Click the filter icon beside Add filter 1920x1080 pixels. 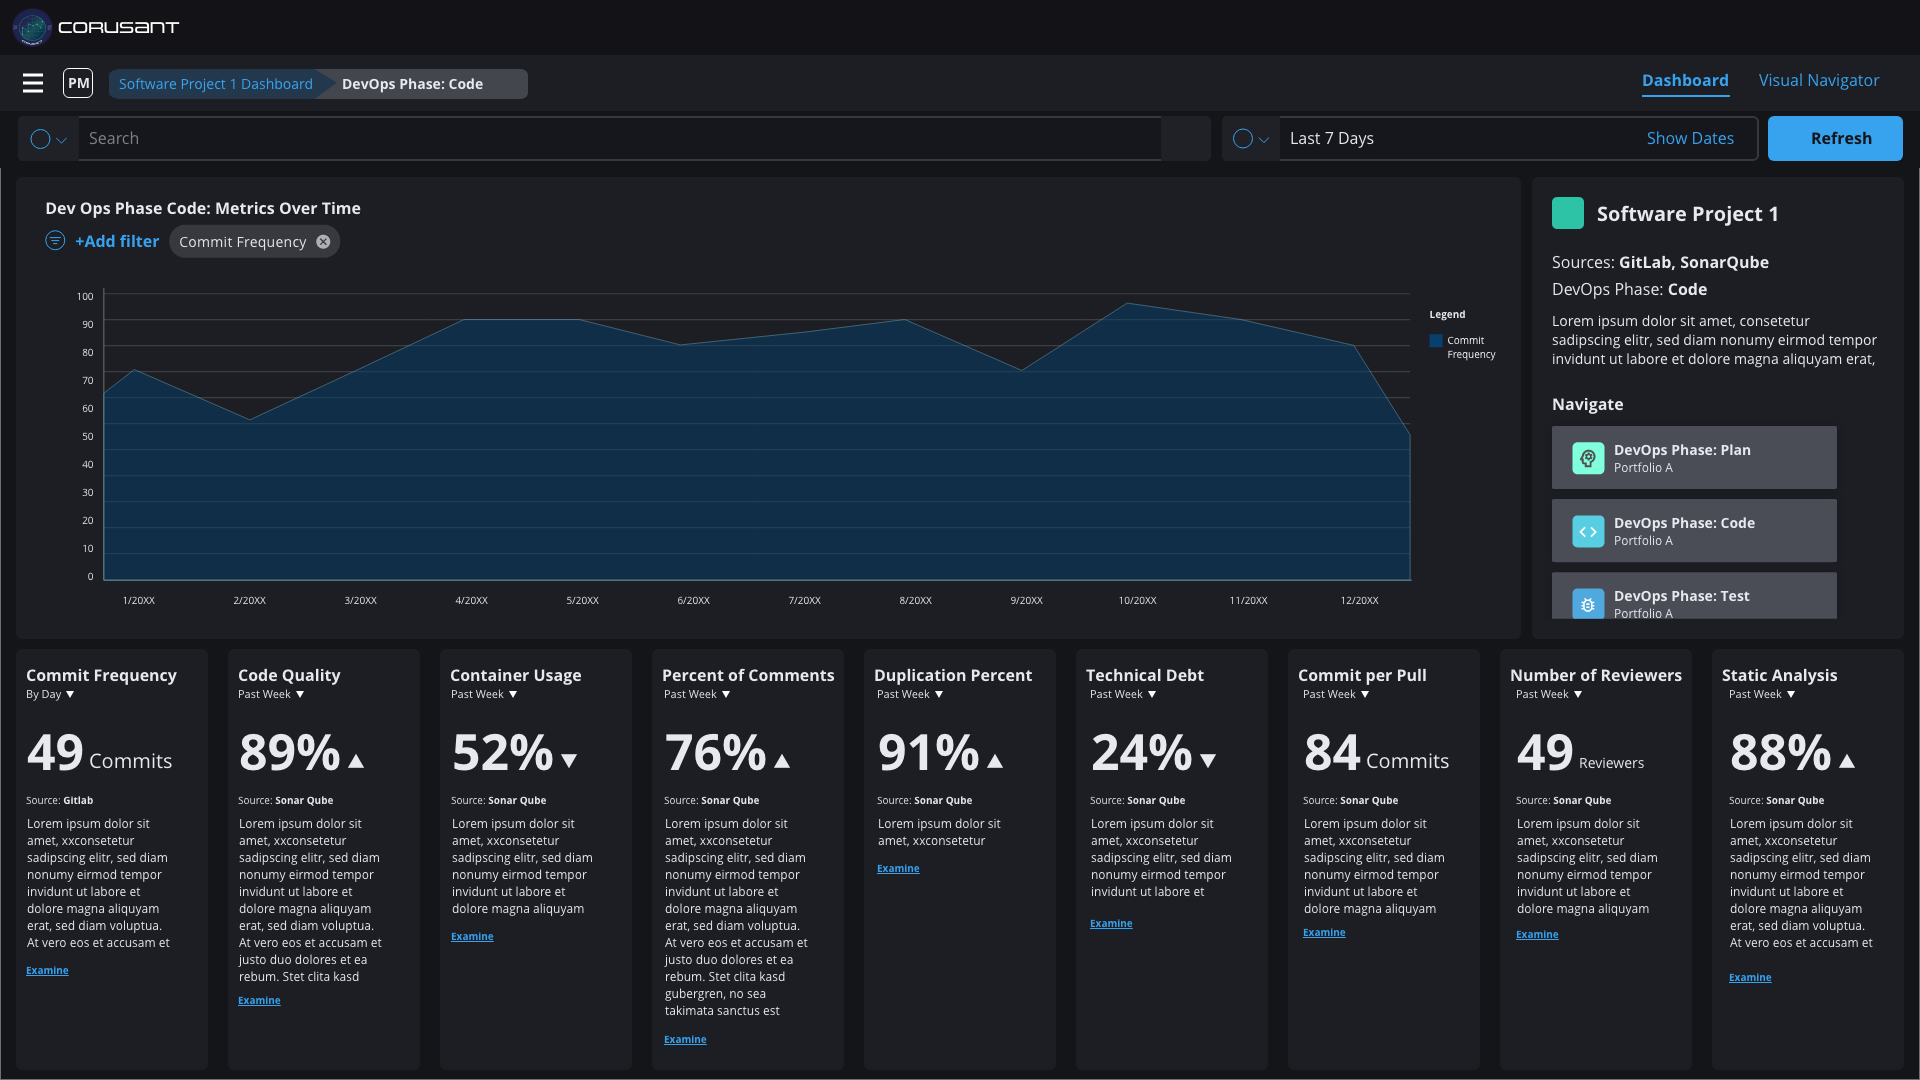[55, 241]
